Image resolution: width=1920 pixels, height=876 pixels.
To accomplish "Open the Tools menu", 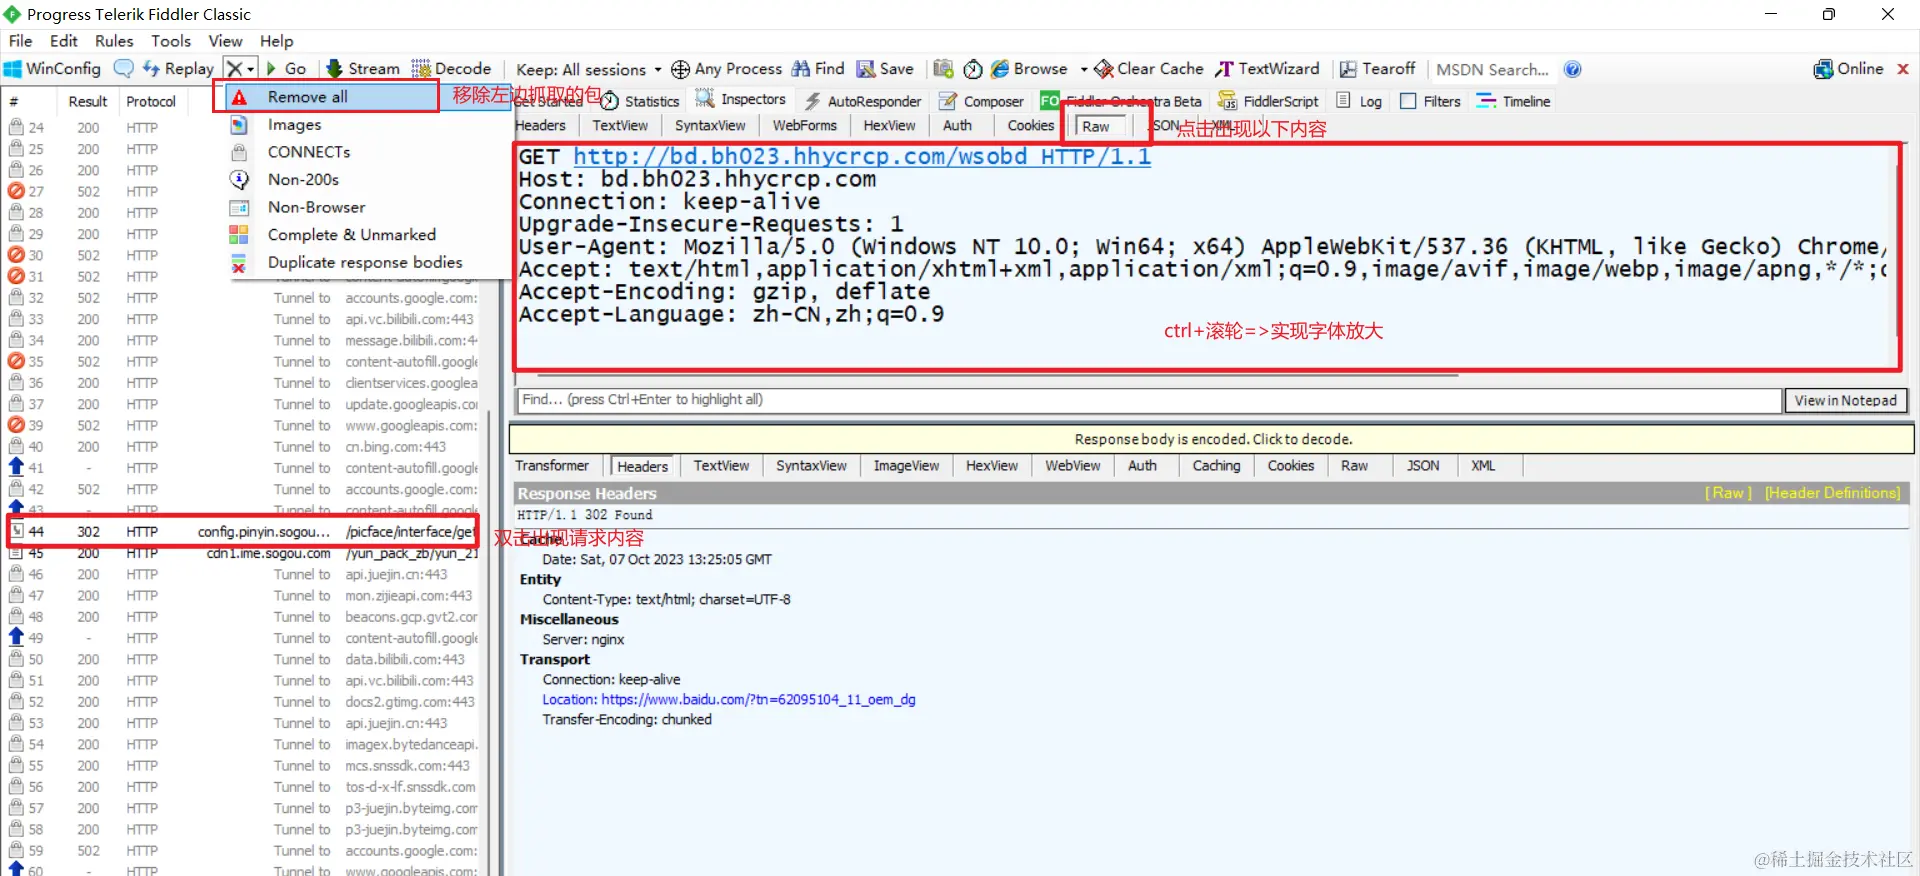I will 171,41.
